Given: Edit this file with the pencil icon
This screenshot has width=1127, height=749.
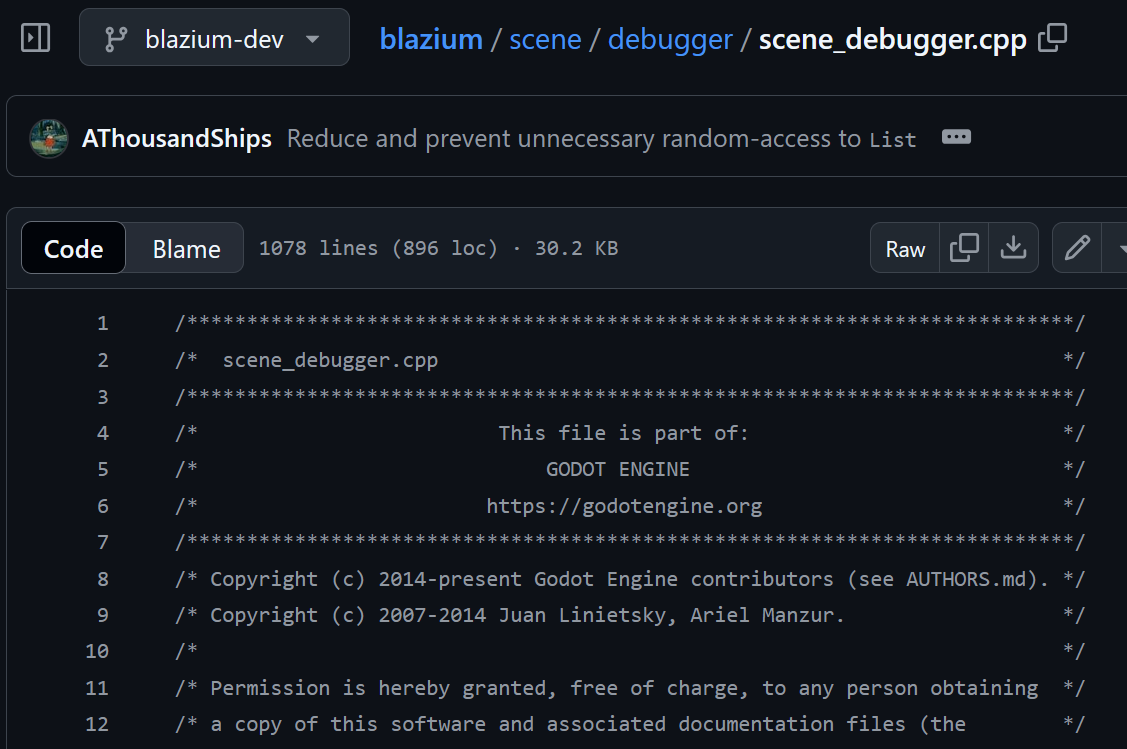Looking at the screenshot, I should click(x=1077, y=248).
